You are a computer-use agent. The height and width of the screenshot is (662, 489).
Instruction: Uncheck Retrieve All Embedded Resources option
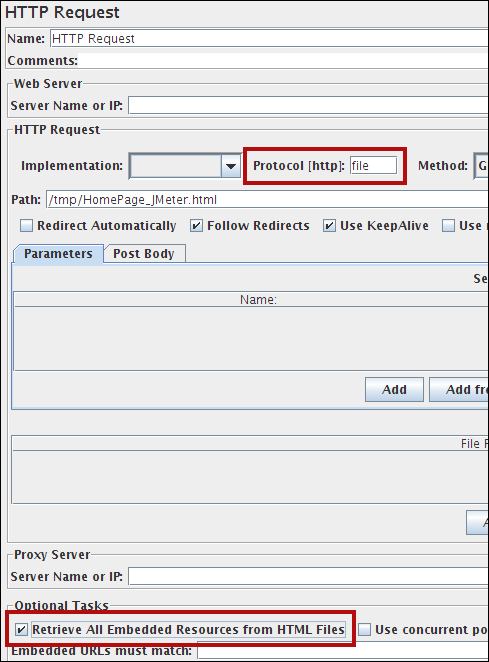(21, 630)
